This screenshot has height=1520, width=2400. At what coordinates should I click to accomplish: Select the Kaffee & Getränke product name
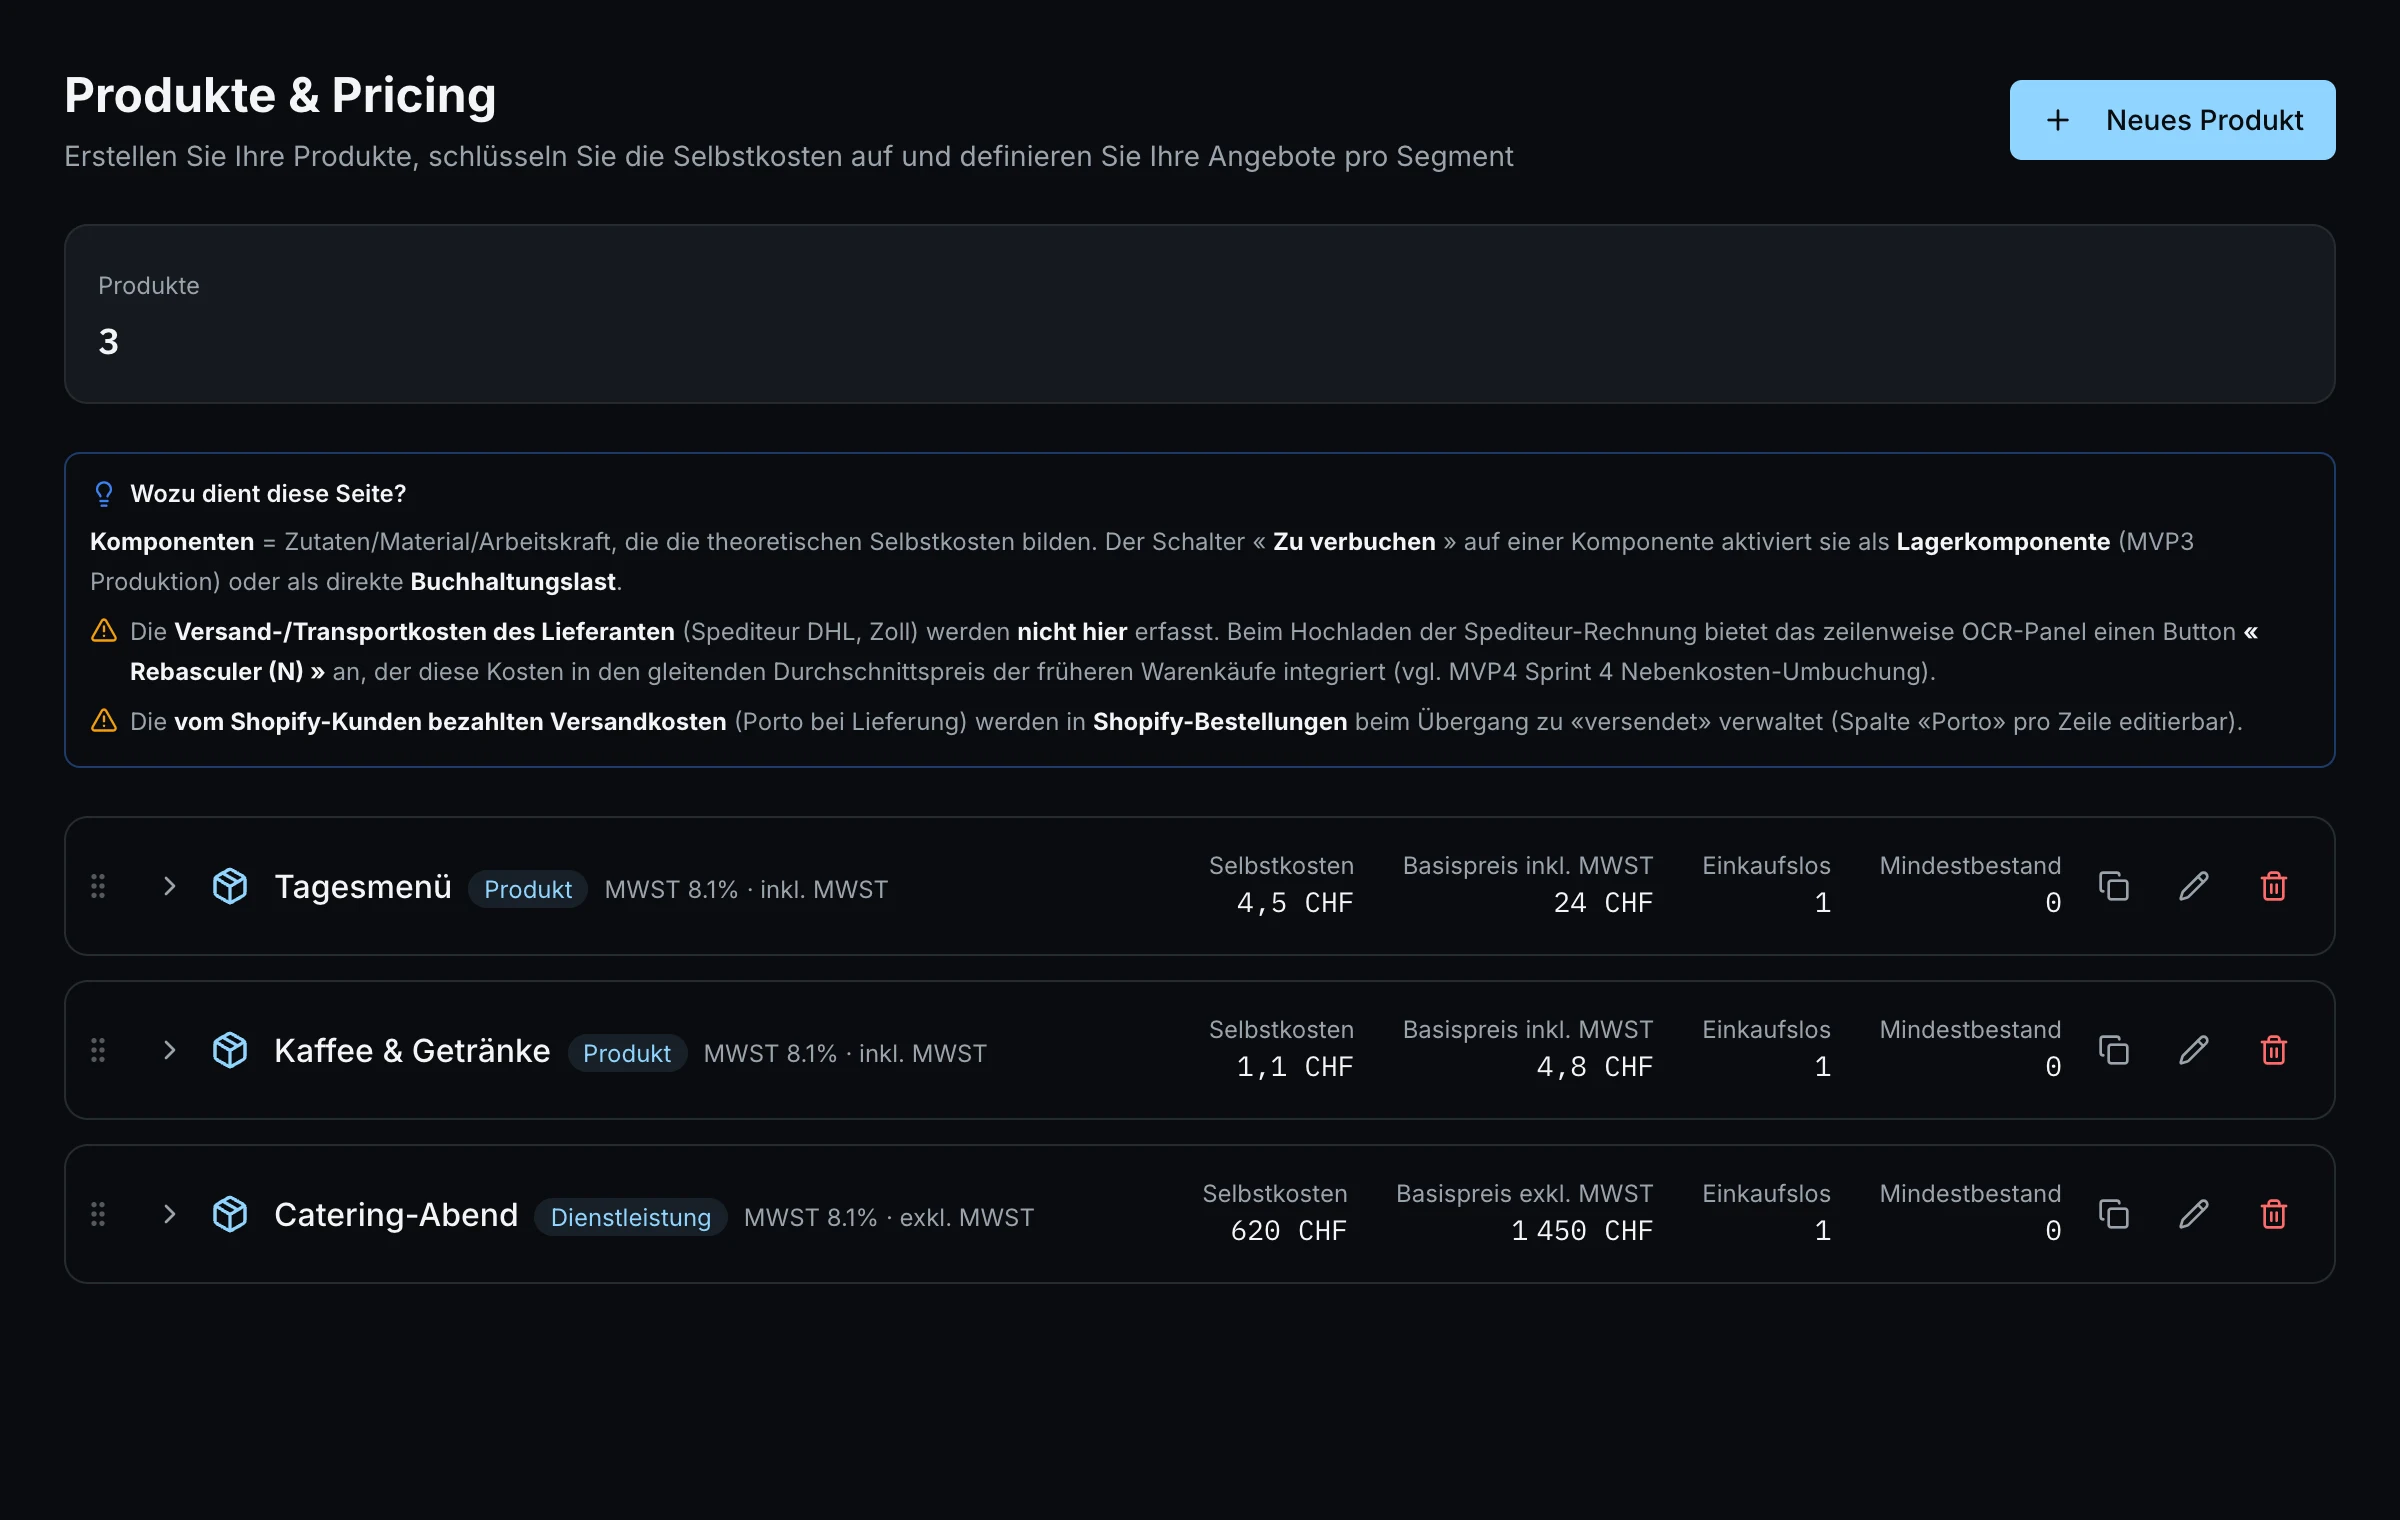[412, 1050]
